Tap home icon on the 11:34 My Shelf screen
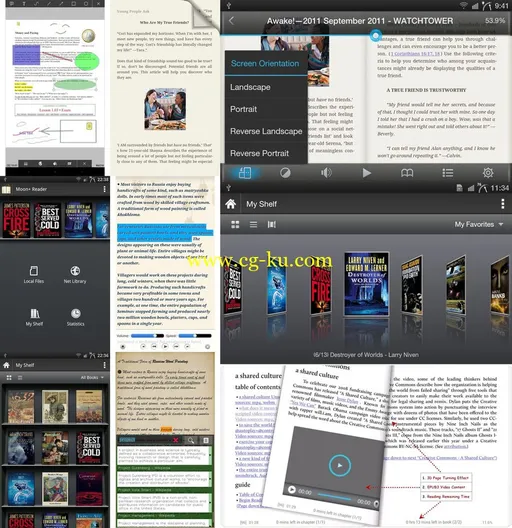This screenshot has height=528, width=512. click(x=231, y=204)
